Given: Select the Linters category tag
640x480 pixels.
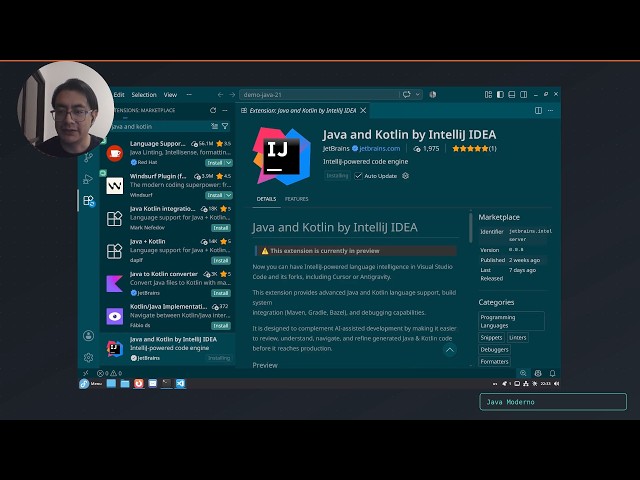Looking at the screenshot, I should pyautogui.click(x=518, y=338).
